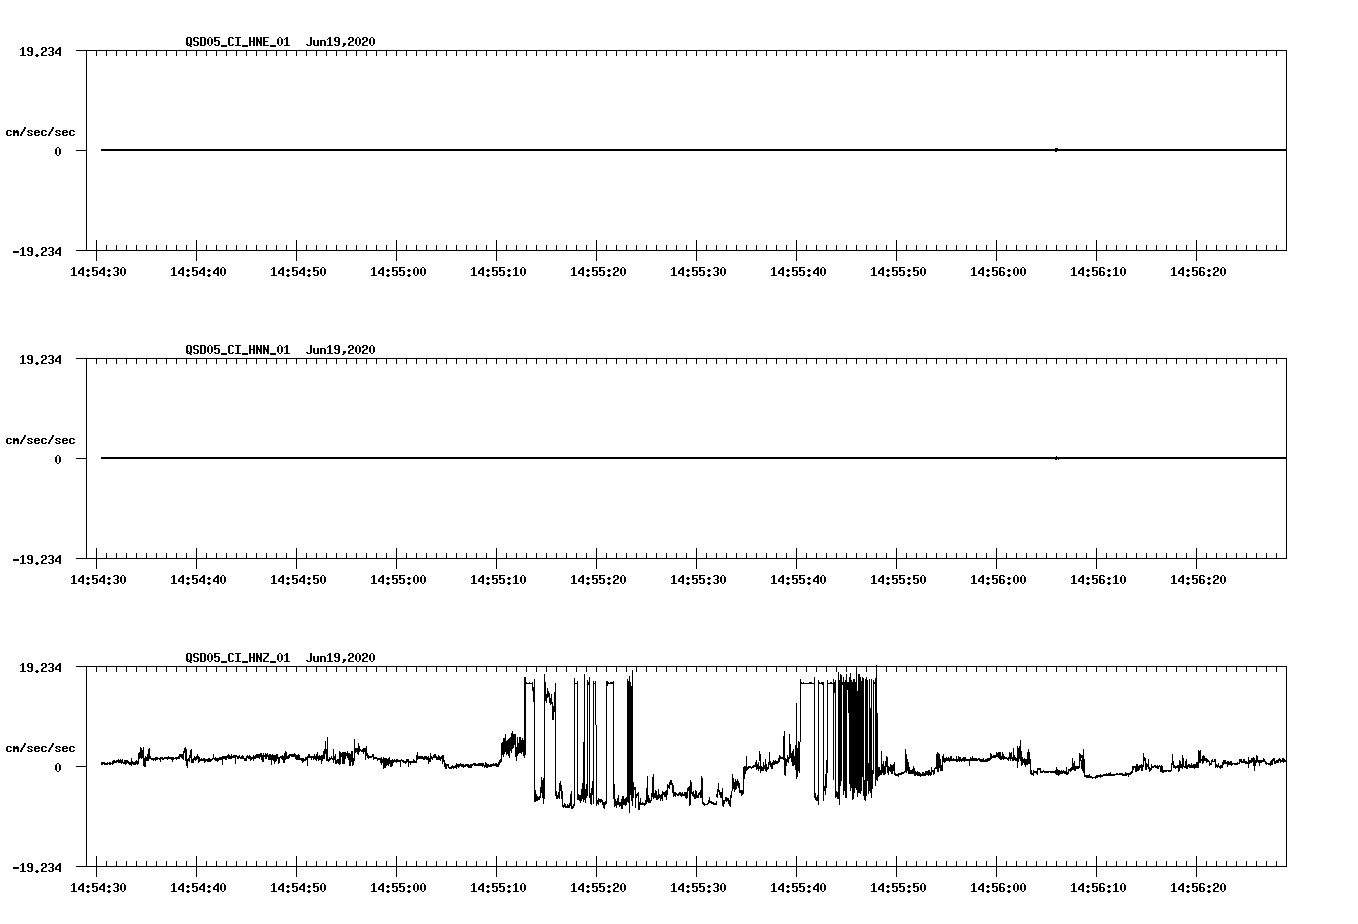Click the 0 axis value on HNN plot
1358x924 pixels.
pos(58,460)
